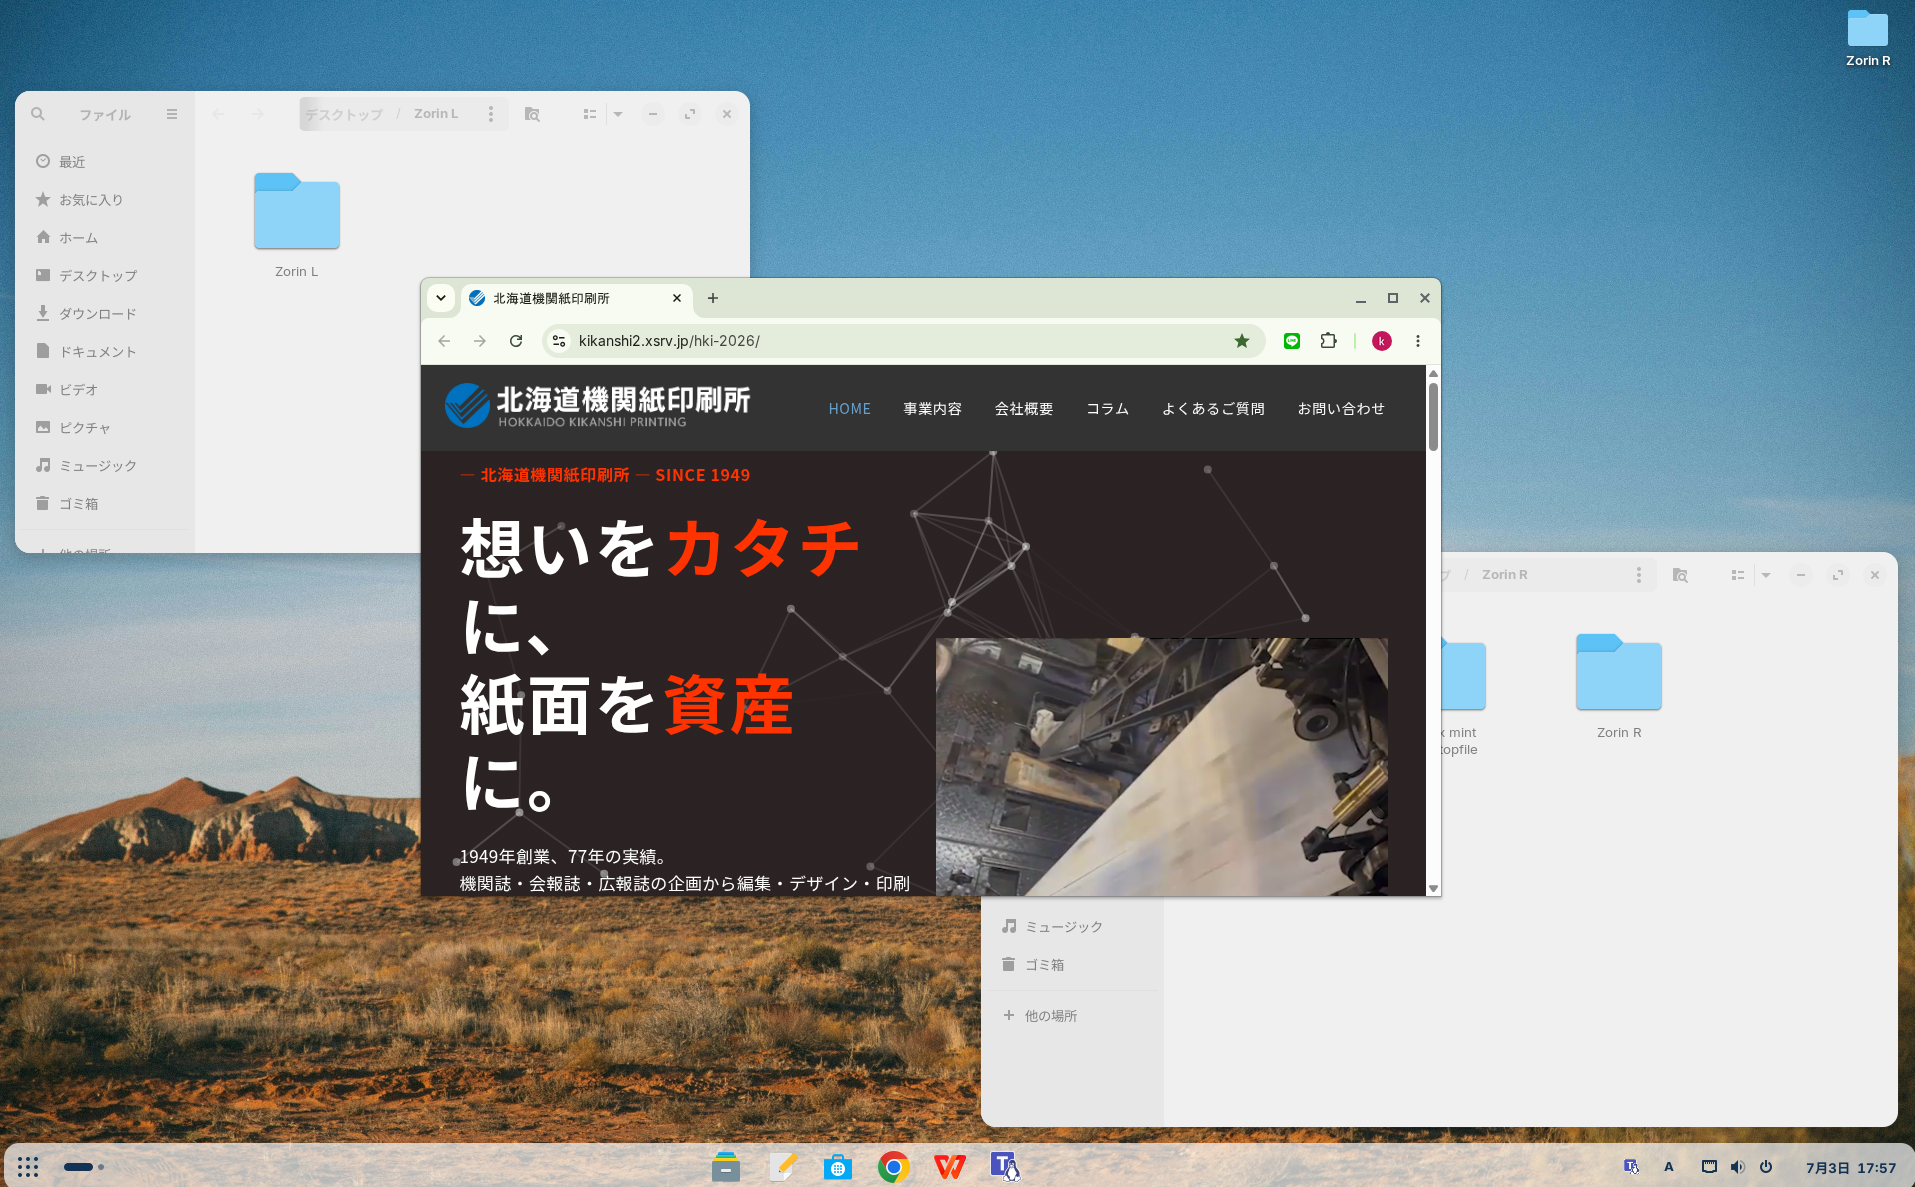Open volume control in system tray
Viewport: 1915px width, 1187px height.
1738,1167
